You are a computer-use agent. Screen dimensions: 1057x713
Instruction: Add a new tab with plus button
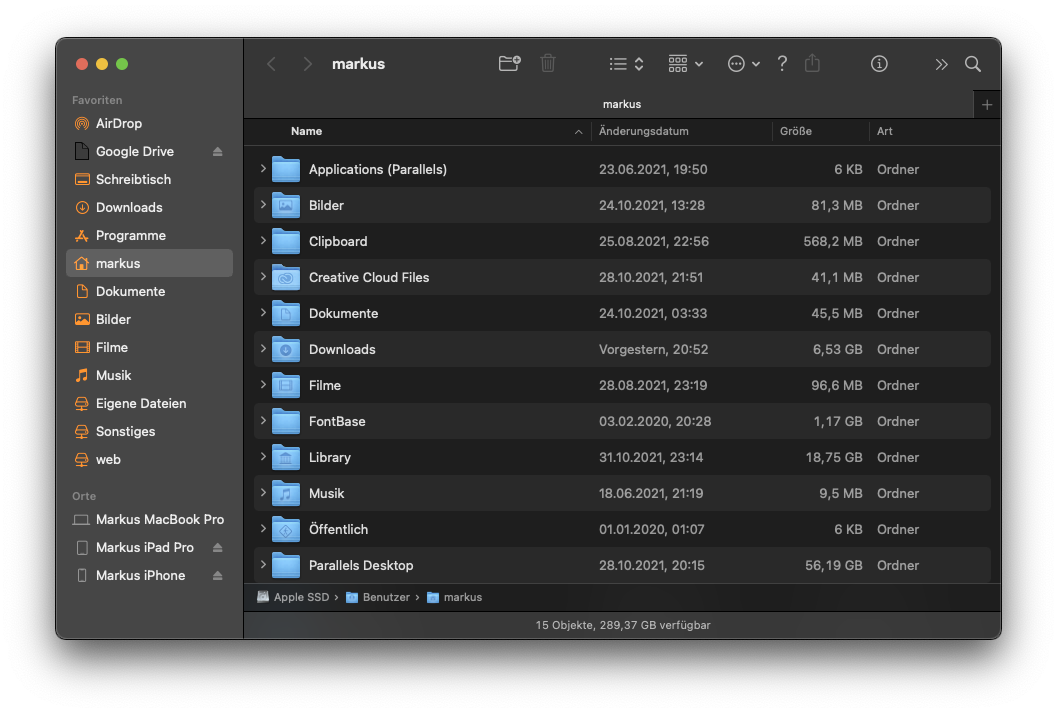987,105
